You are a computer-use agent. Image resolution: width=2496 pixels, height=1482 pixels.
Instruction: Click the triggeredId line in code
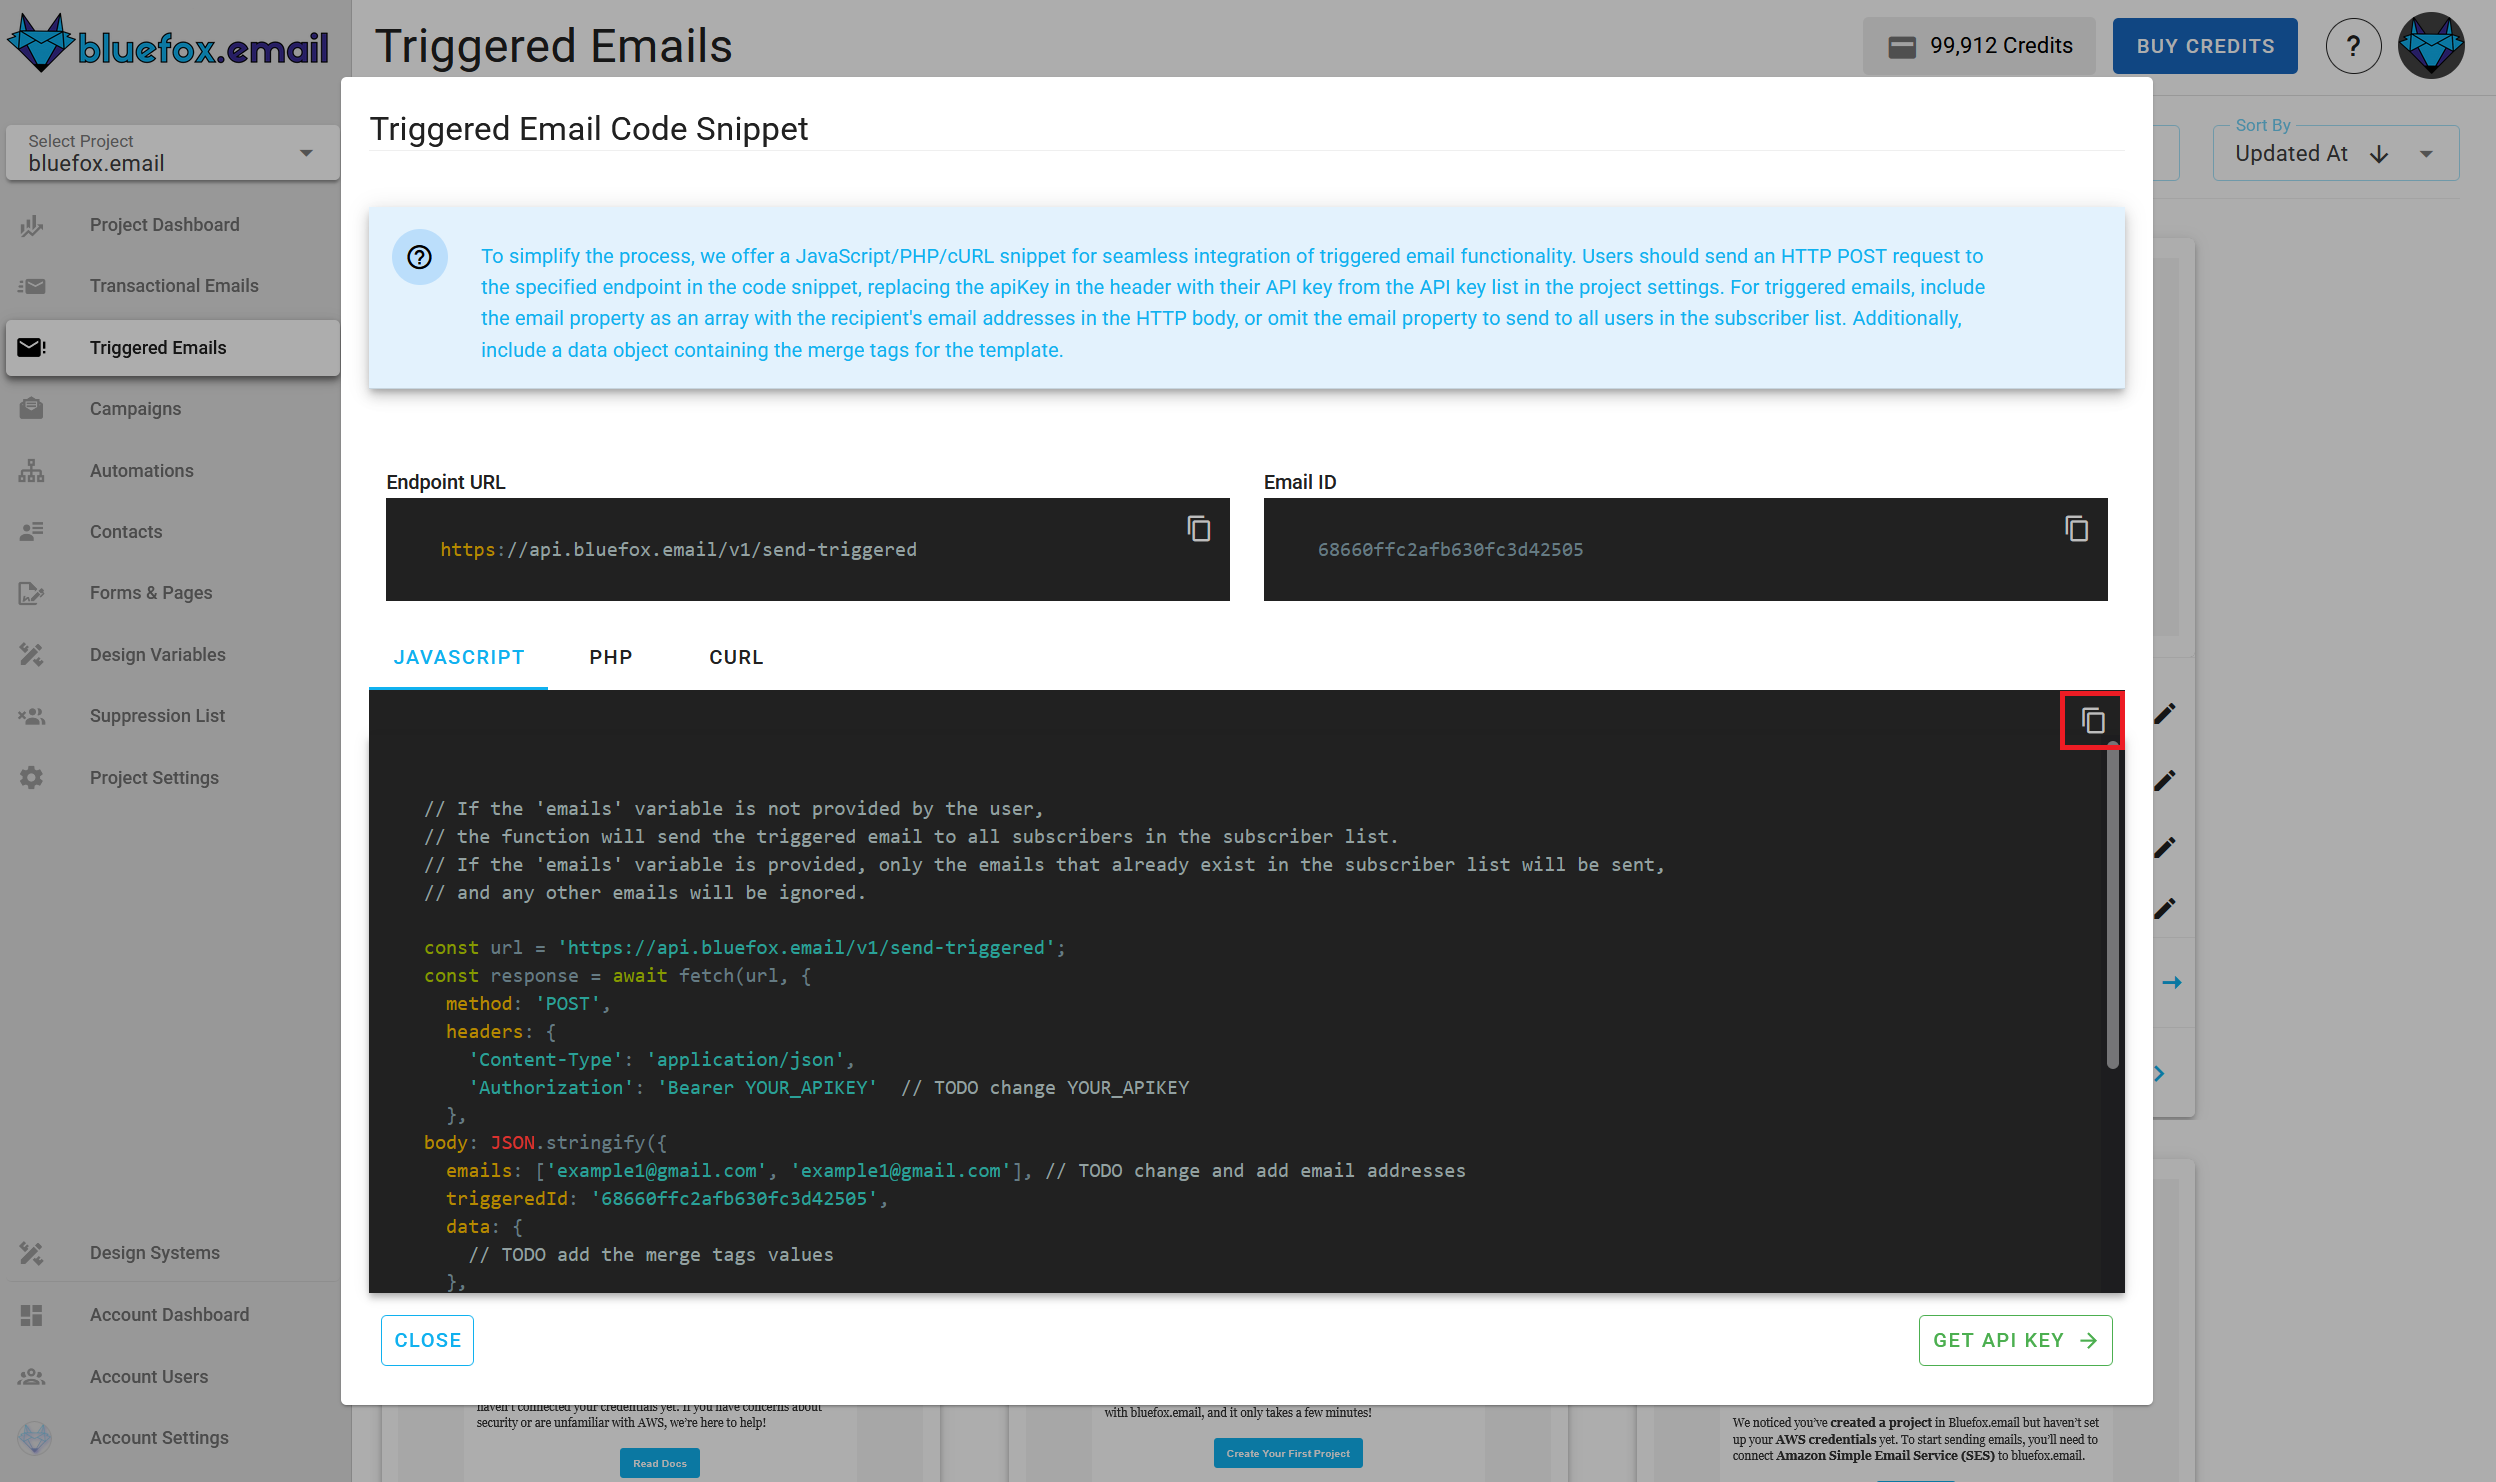tap(667, 1198)
